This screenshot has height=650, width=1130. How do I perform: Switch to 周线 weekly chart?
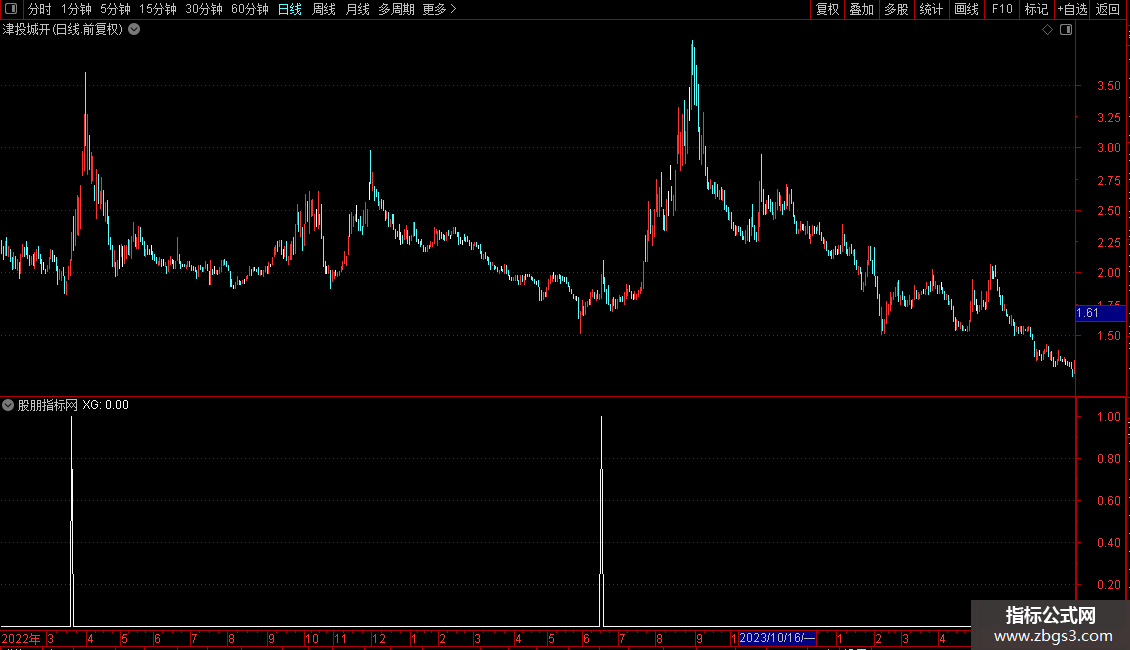pyautogui.click(x=324, y=9)
